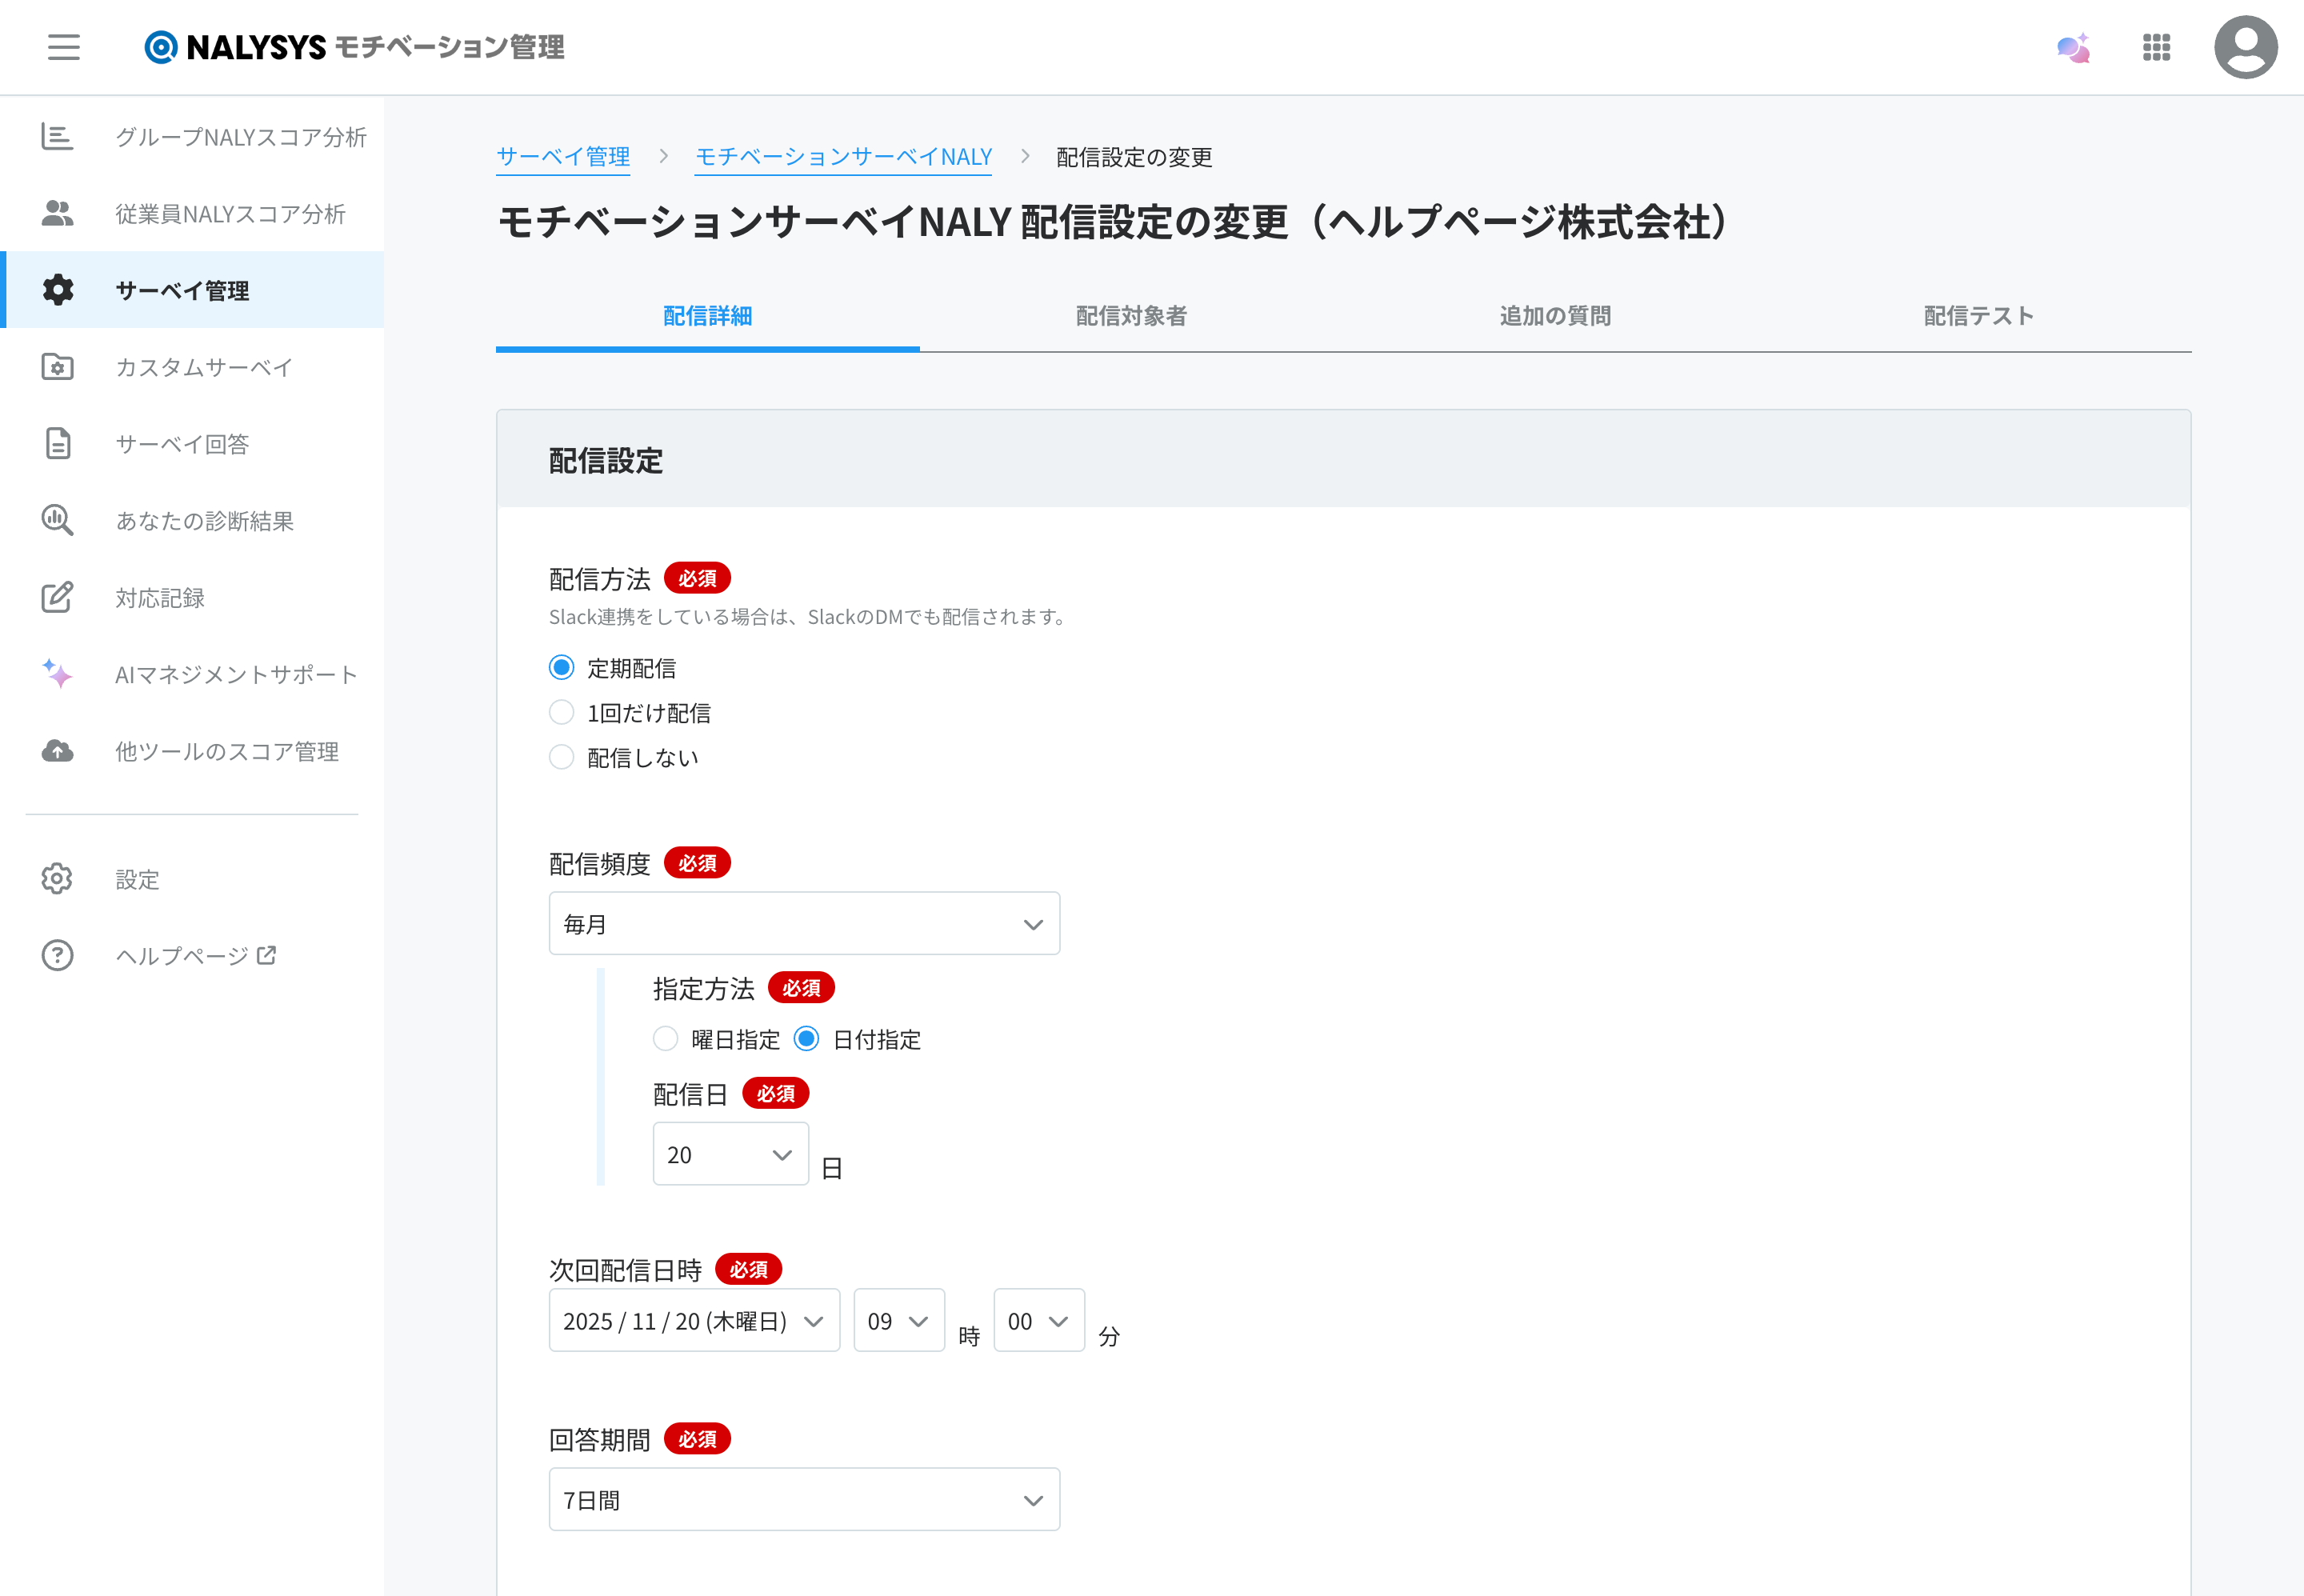Expand the 配信日 day dropdown showing 20

point(730,1154)
